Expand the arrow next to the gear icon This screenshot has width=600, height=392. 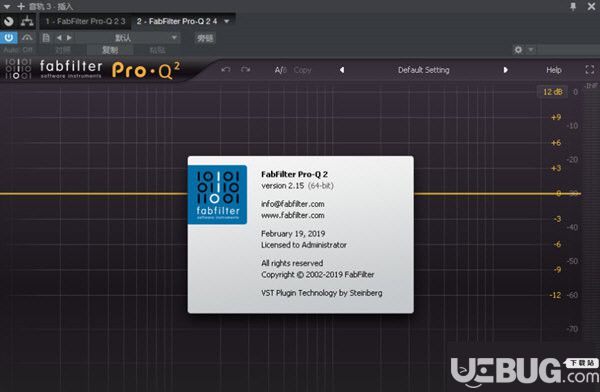(x=531, y=50)
